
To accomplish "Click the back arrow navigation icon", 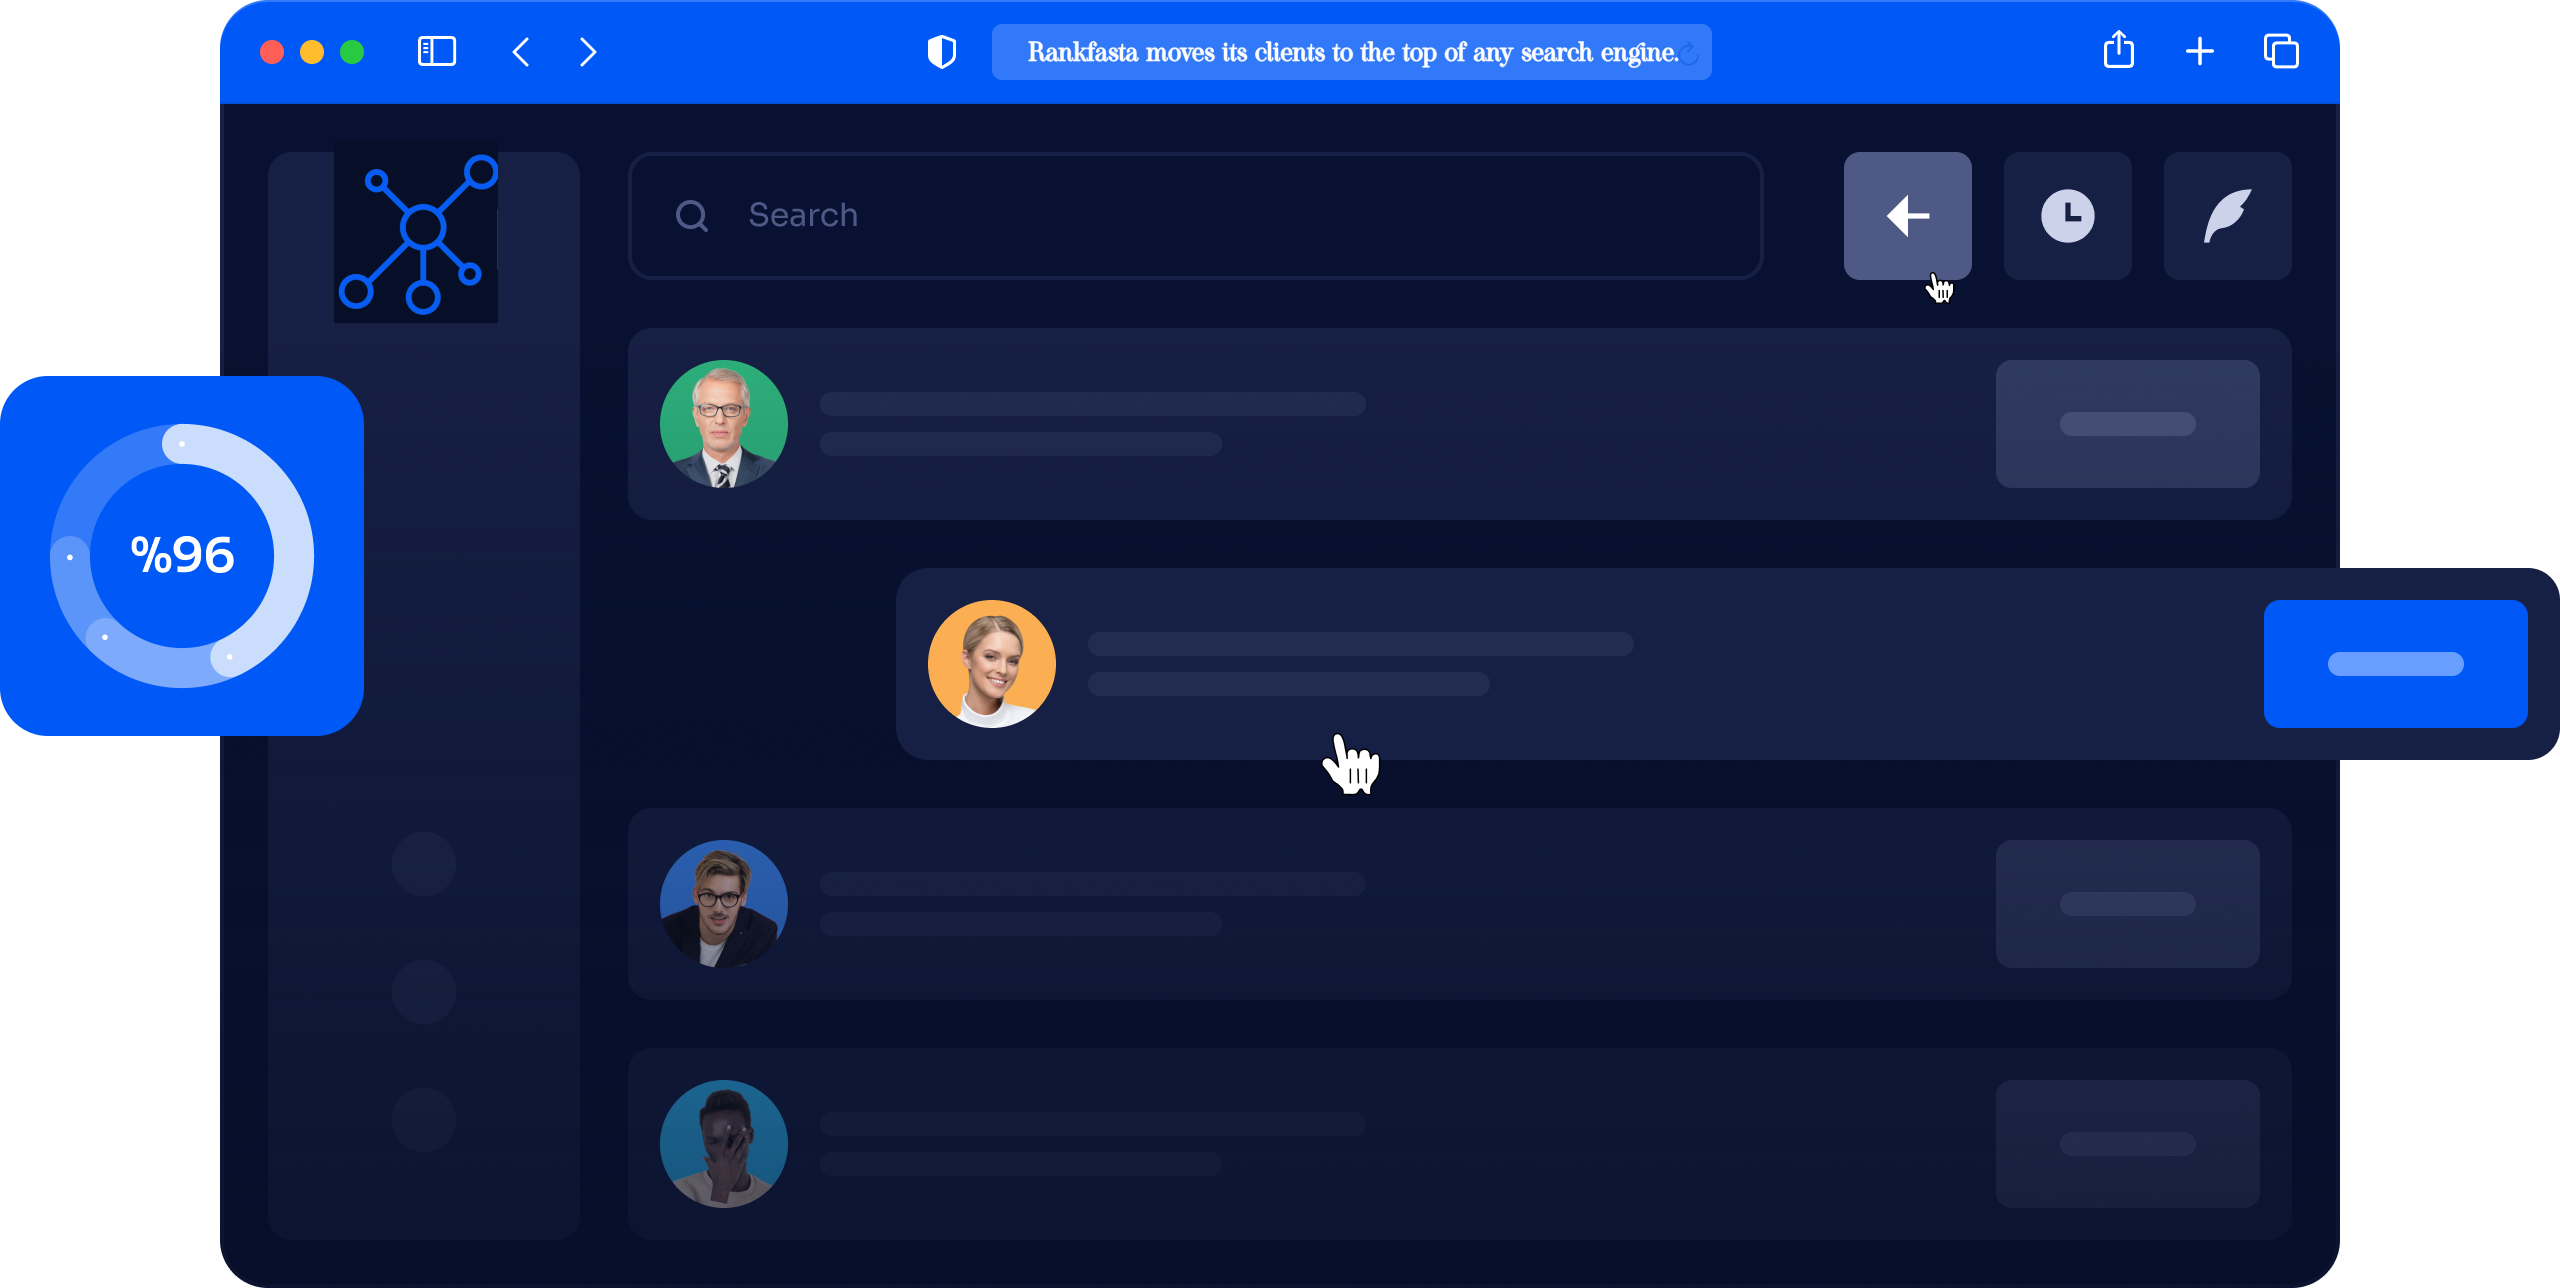I will (x=1908, y=215).
